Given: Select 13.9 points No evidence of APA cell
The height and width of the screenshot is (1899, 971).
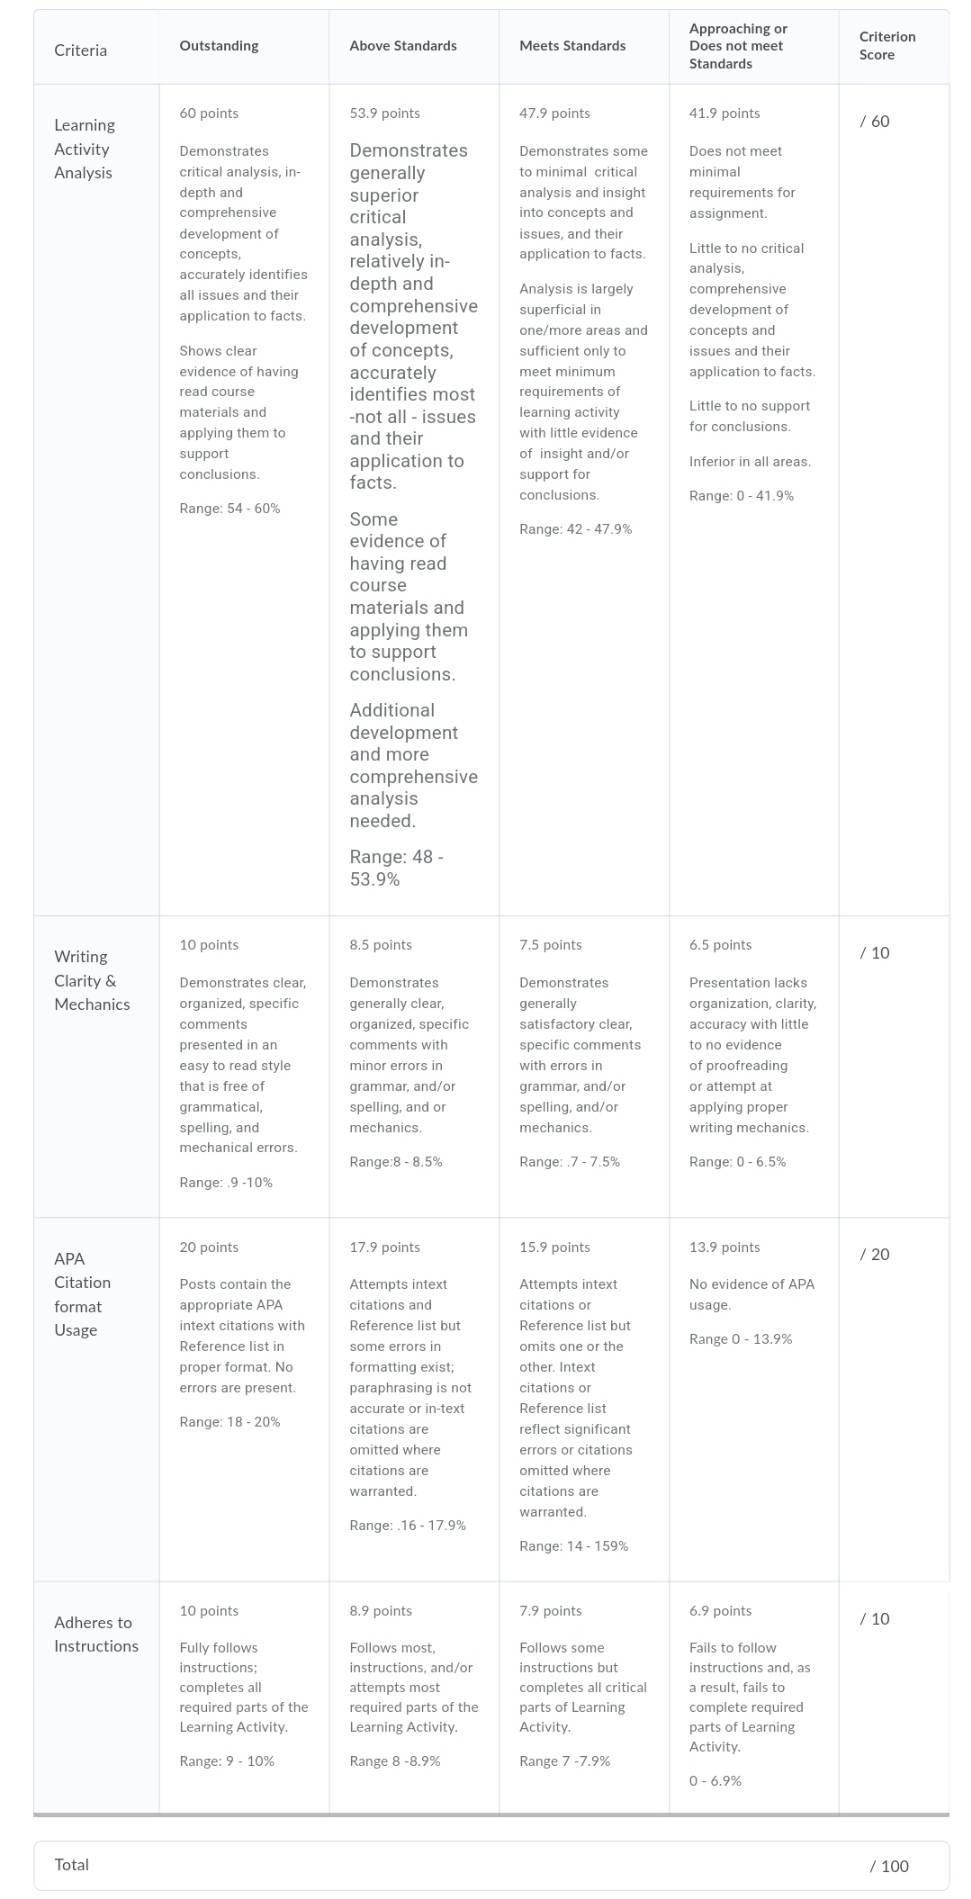Looking at the screenshot, I should pos(754,1399).
